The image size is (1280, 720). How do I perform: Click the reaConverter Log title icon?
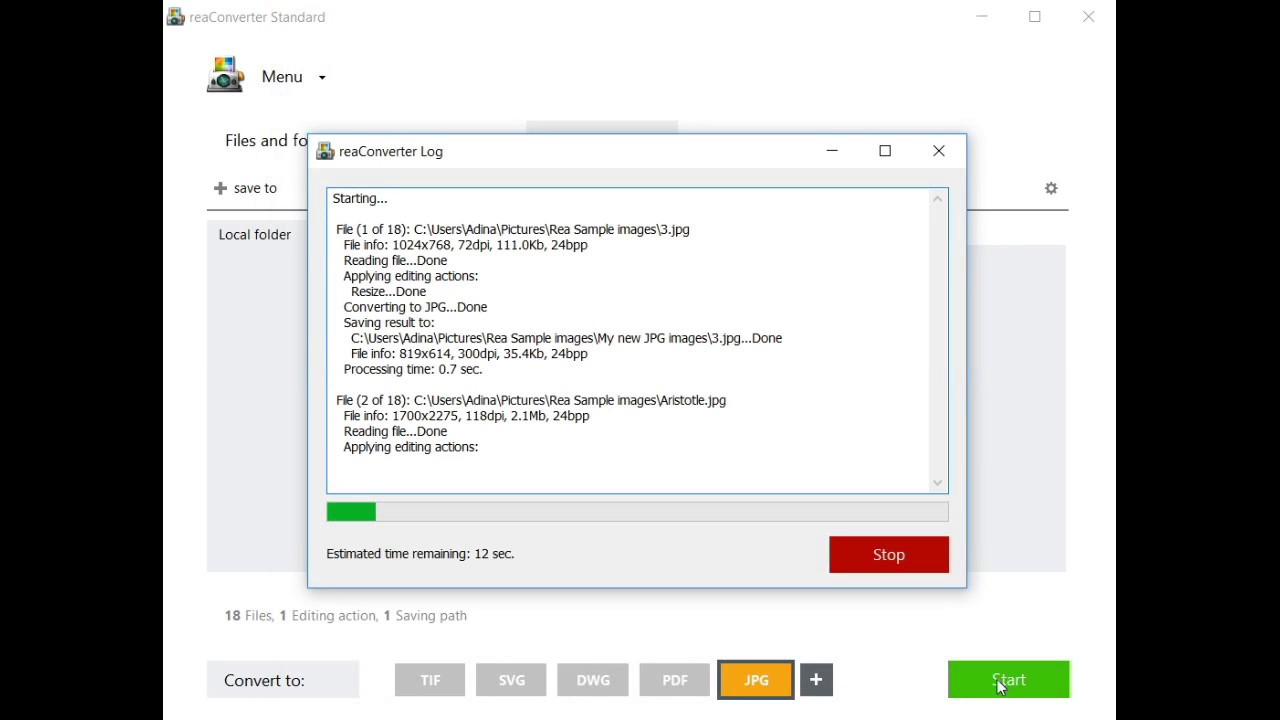coord(325,151)
